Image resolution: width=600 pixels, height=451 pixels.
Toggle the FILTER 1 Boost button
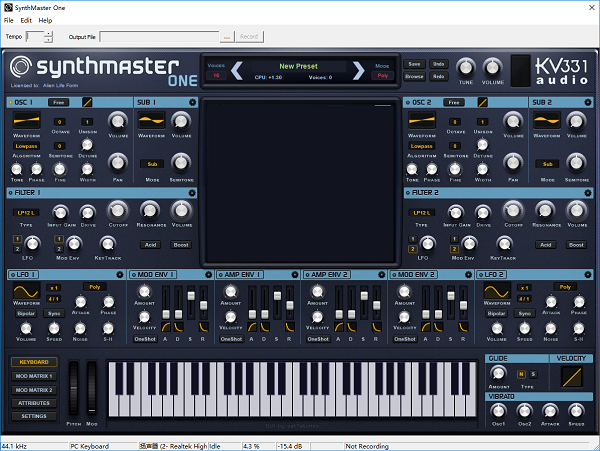tap(181, 245)
